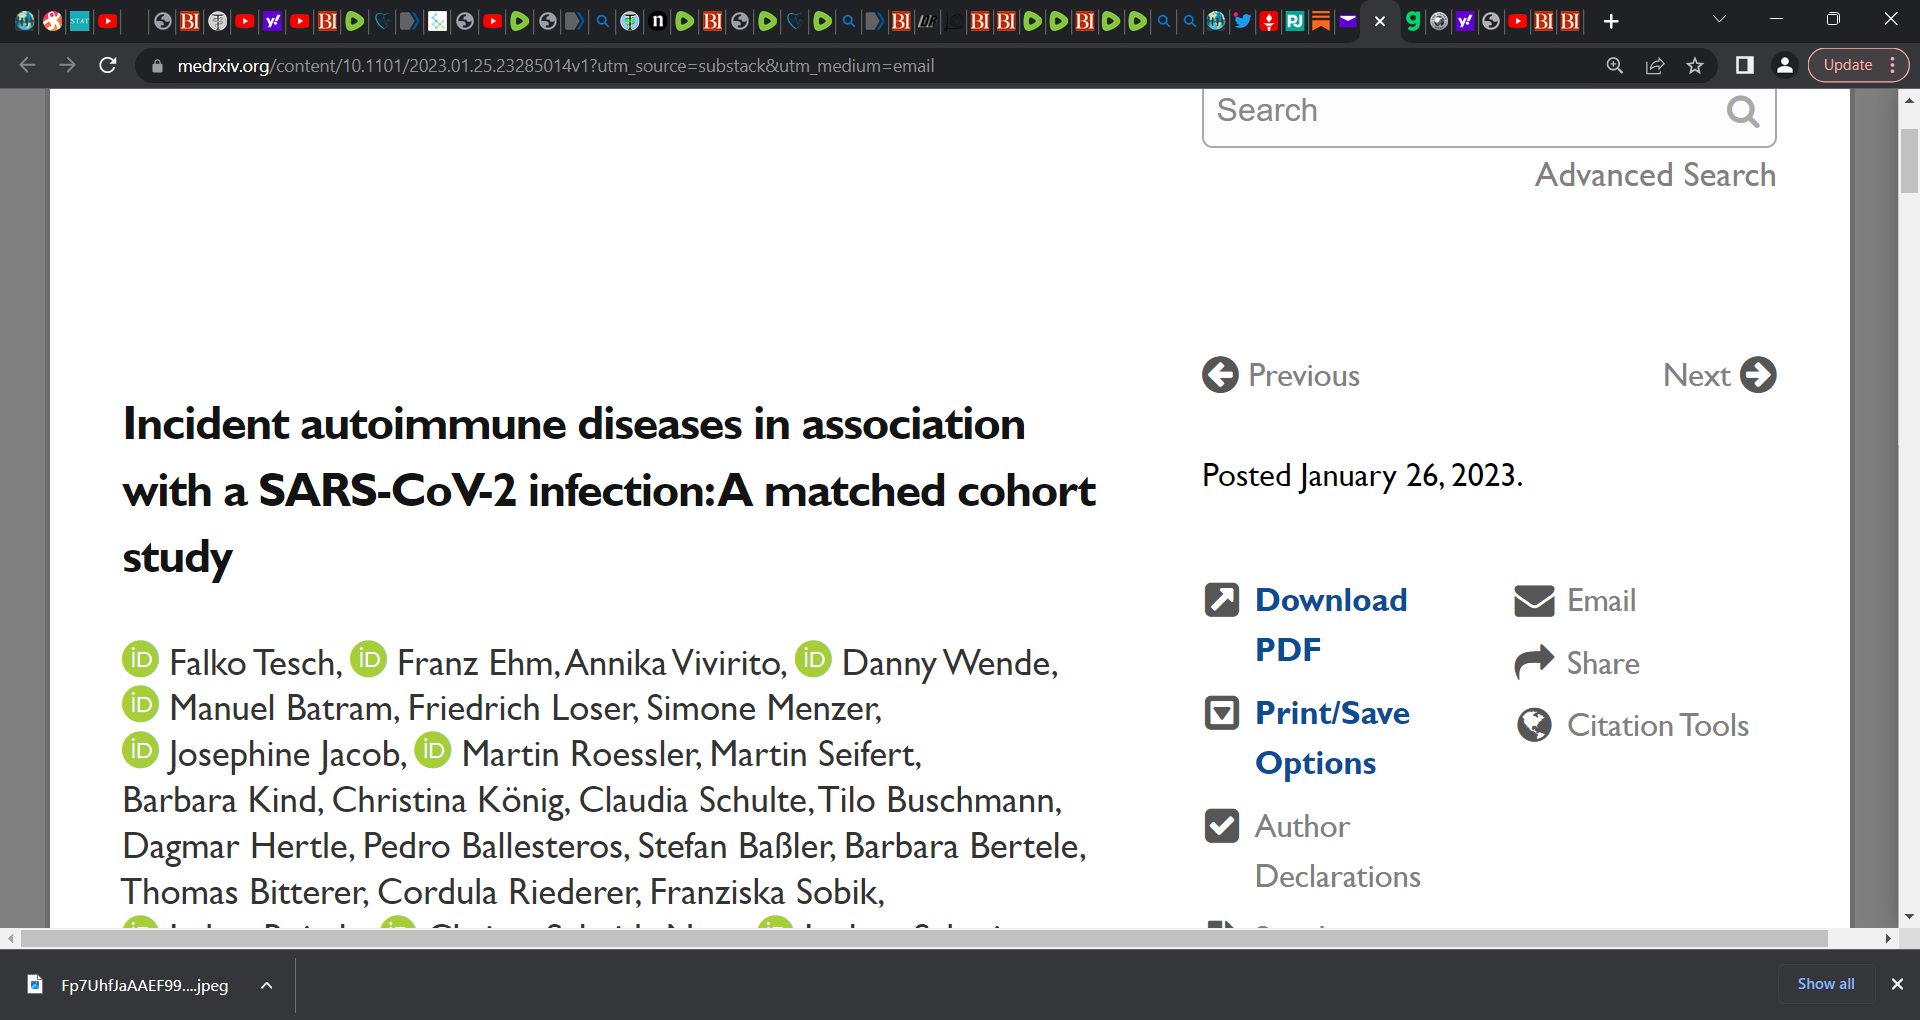1920x1020 pixels.
Task: Switch to the orange Substack tab
Action: pos(1321,21)
